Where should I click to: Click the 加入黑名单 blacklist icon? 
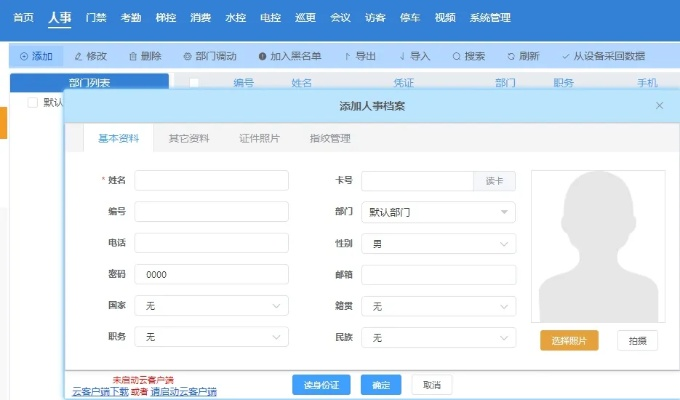tap(262, 56)
